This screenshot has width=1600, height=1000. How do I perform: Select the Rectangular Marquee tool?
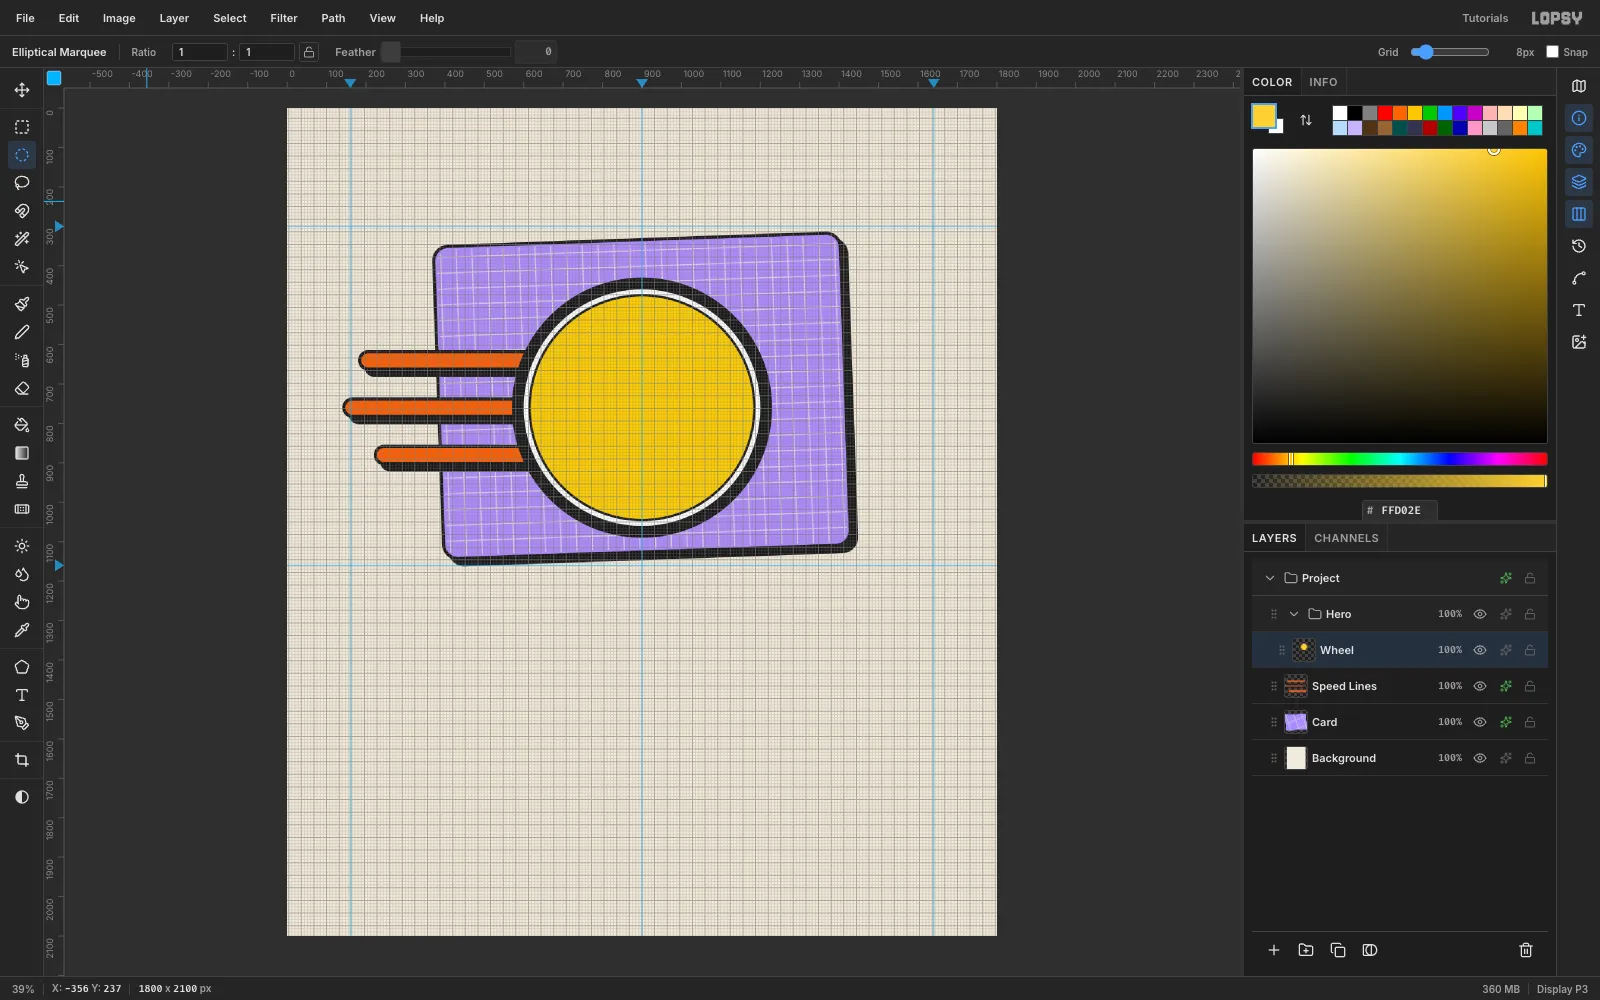coord(22,127)
